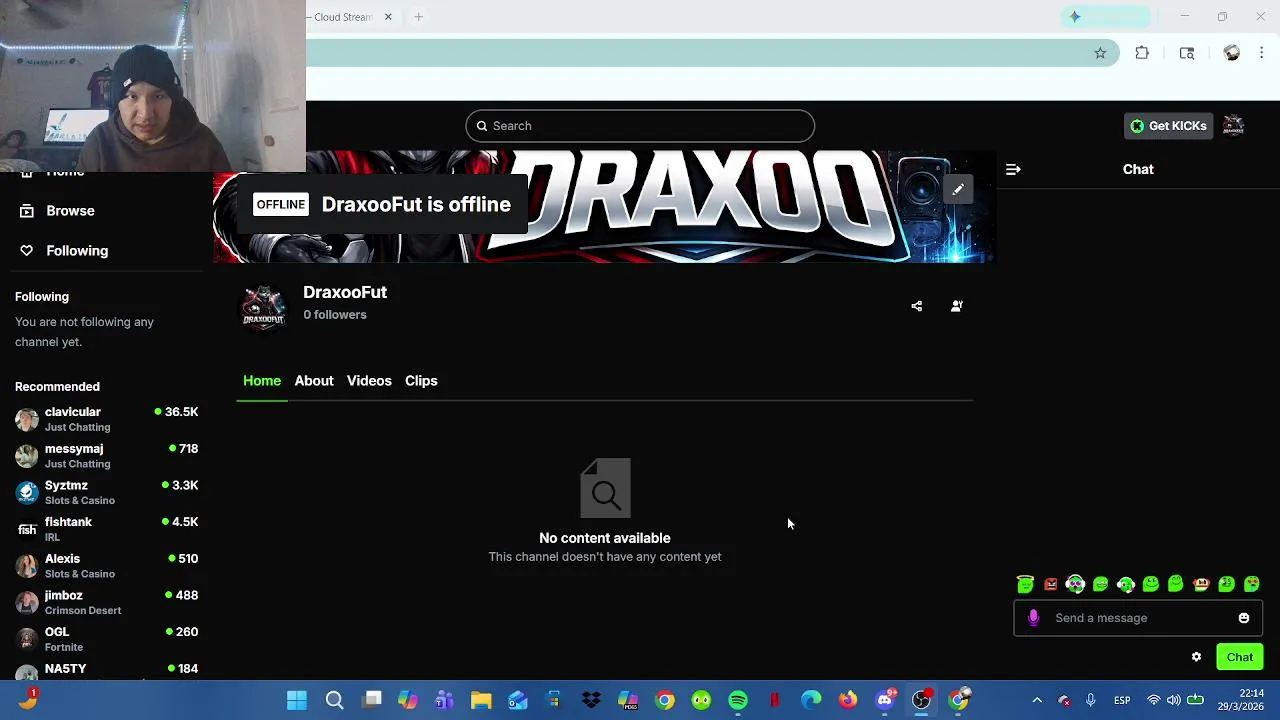The image size is (1280, 720).
Task: Open the Windows Start menu
Action: point(297,700)
